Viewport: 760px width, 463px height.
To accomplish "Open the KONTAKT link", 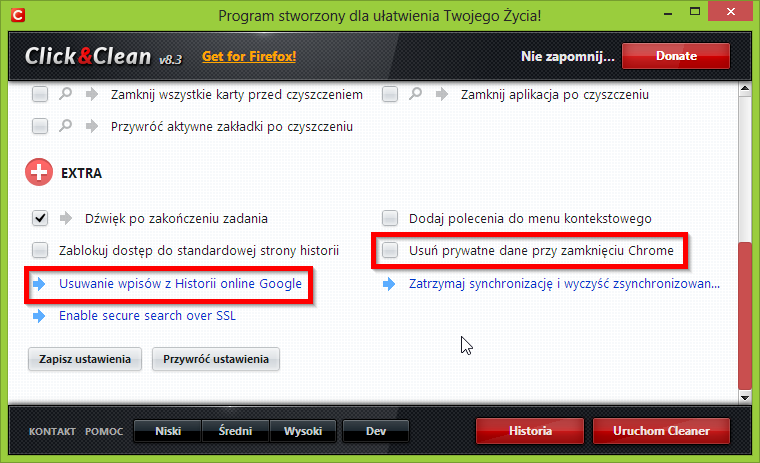I will click(52, 431).
